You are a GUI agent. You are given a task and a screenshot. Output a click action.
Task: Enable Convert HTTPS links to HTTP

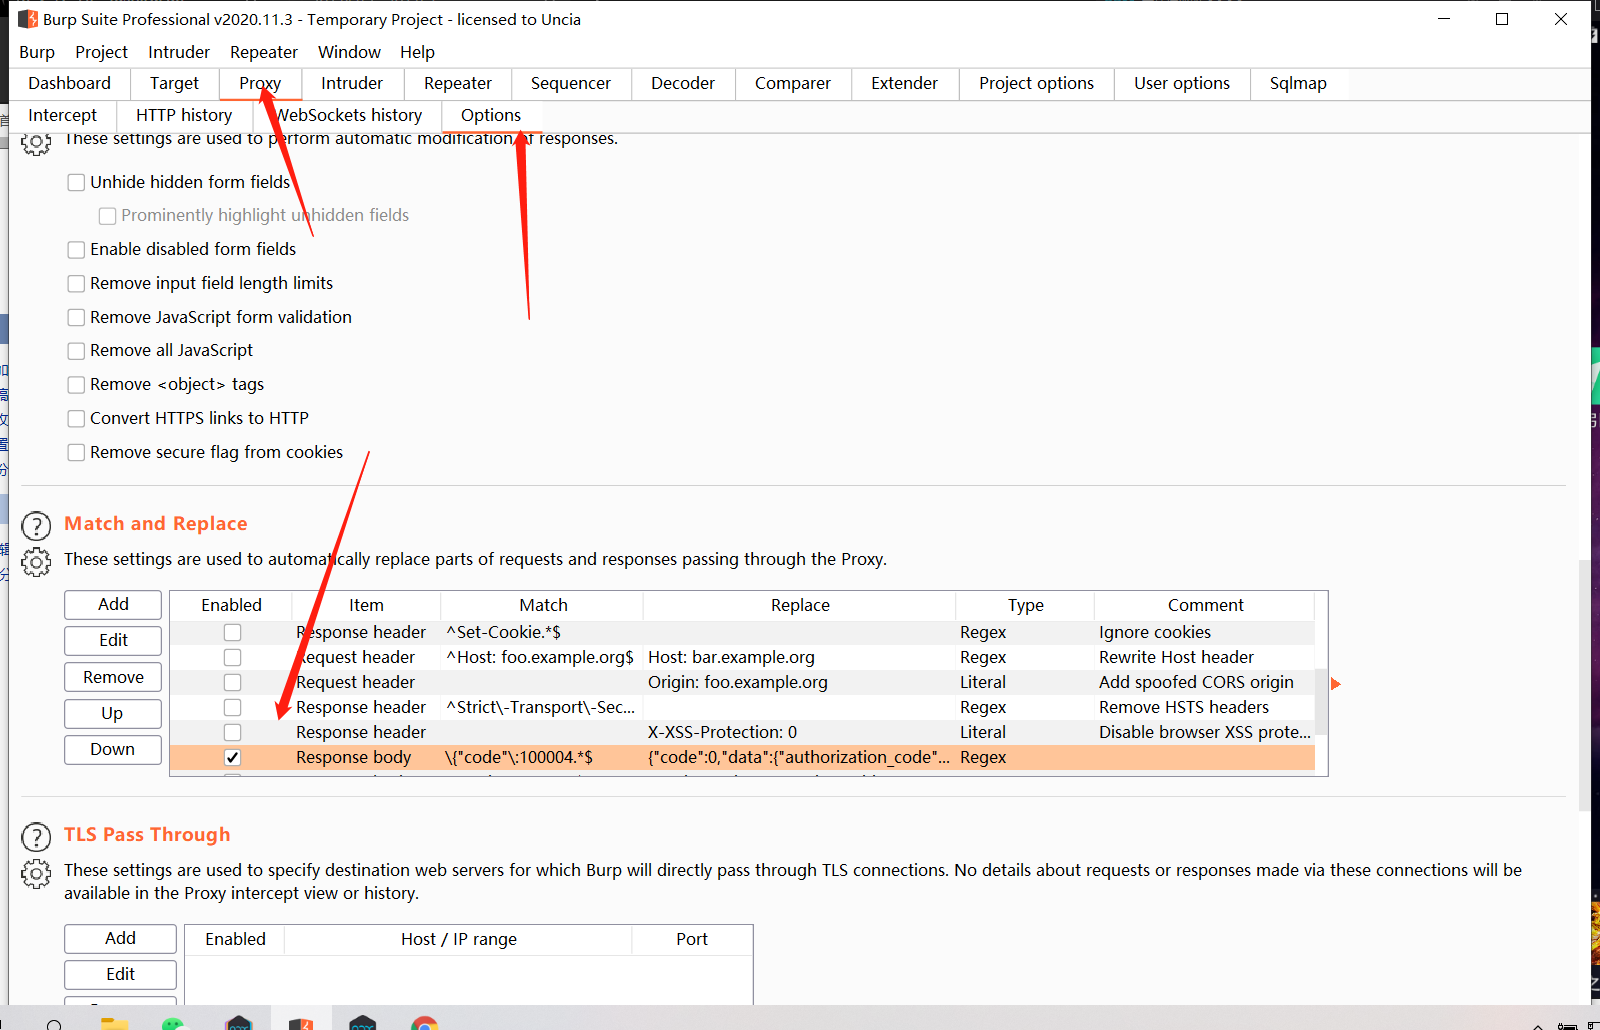coord(76,419)
